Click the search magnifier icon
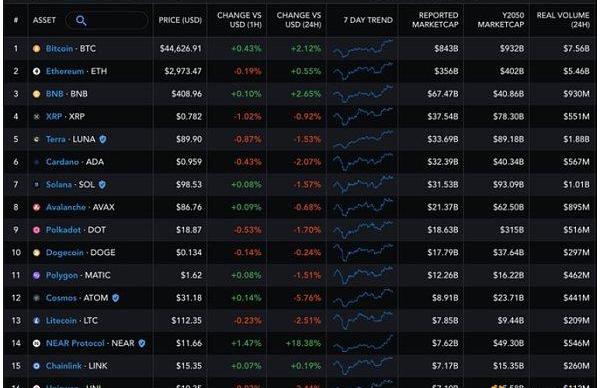The width and height of the screenshot is (600, 388). [x=81, y=20]
